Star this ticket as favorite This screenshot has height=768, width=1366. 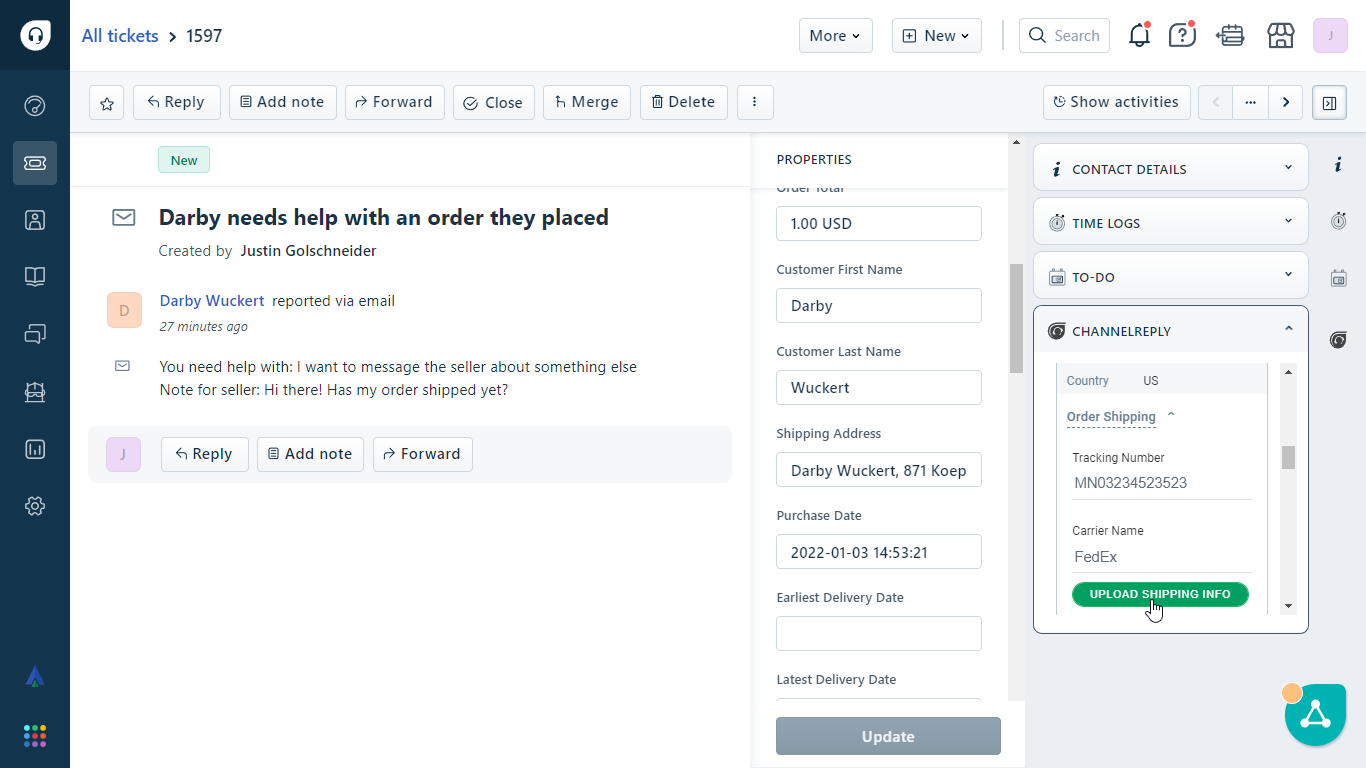(107, 102)
